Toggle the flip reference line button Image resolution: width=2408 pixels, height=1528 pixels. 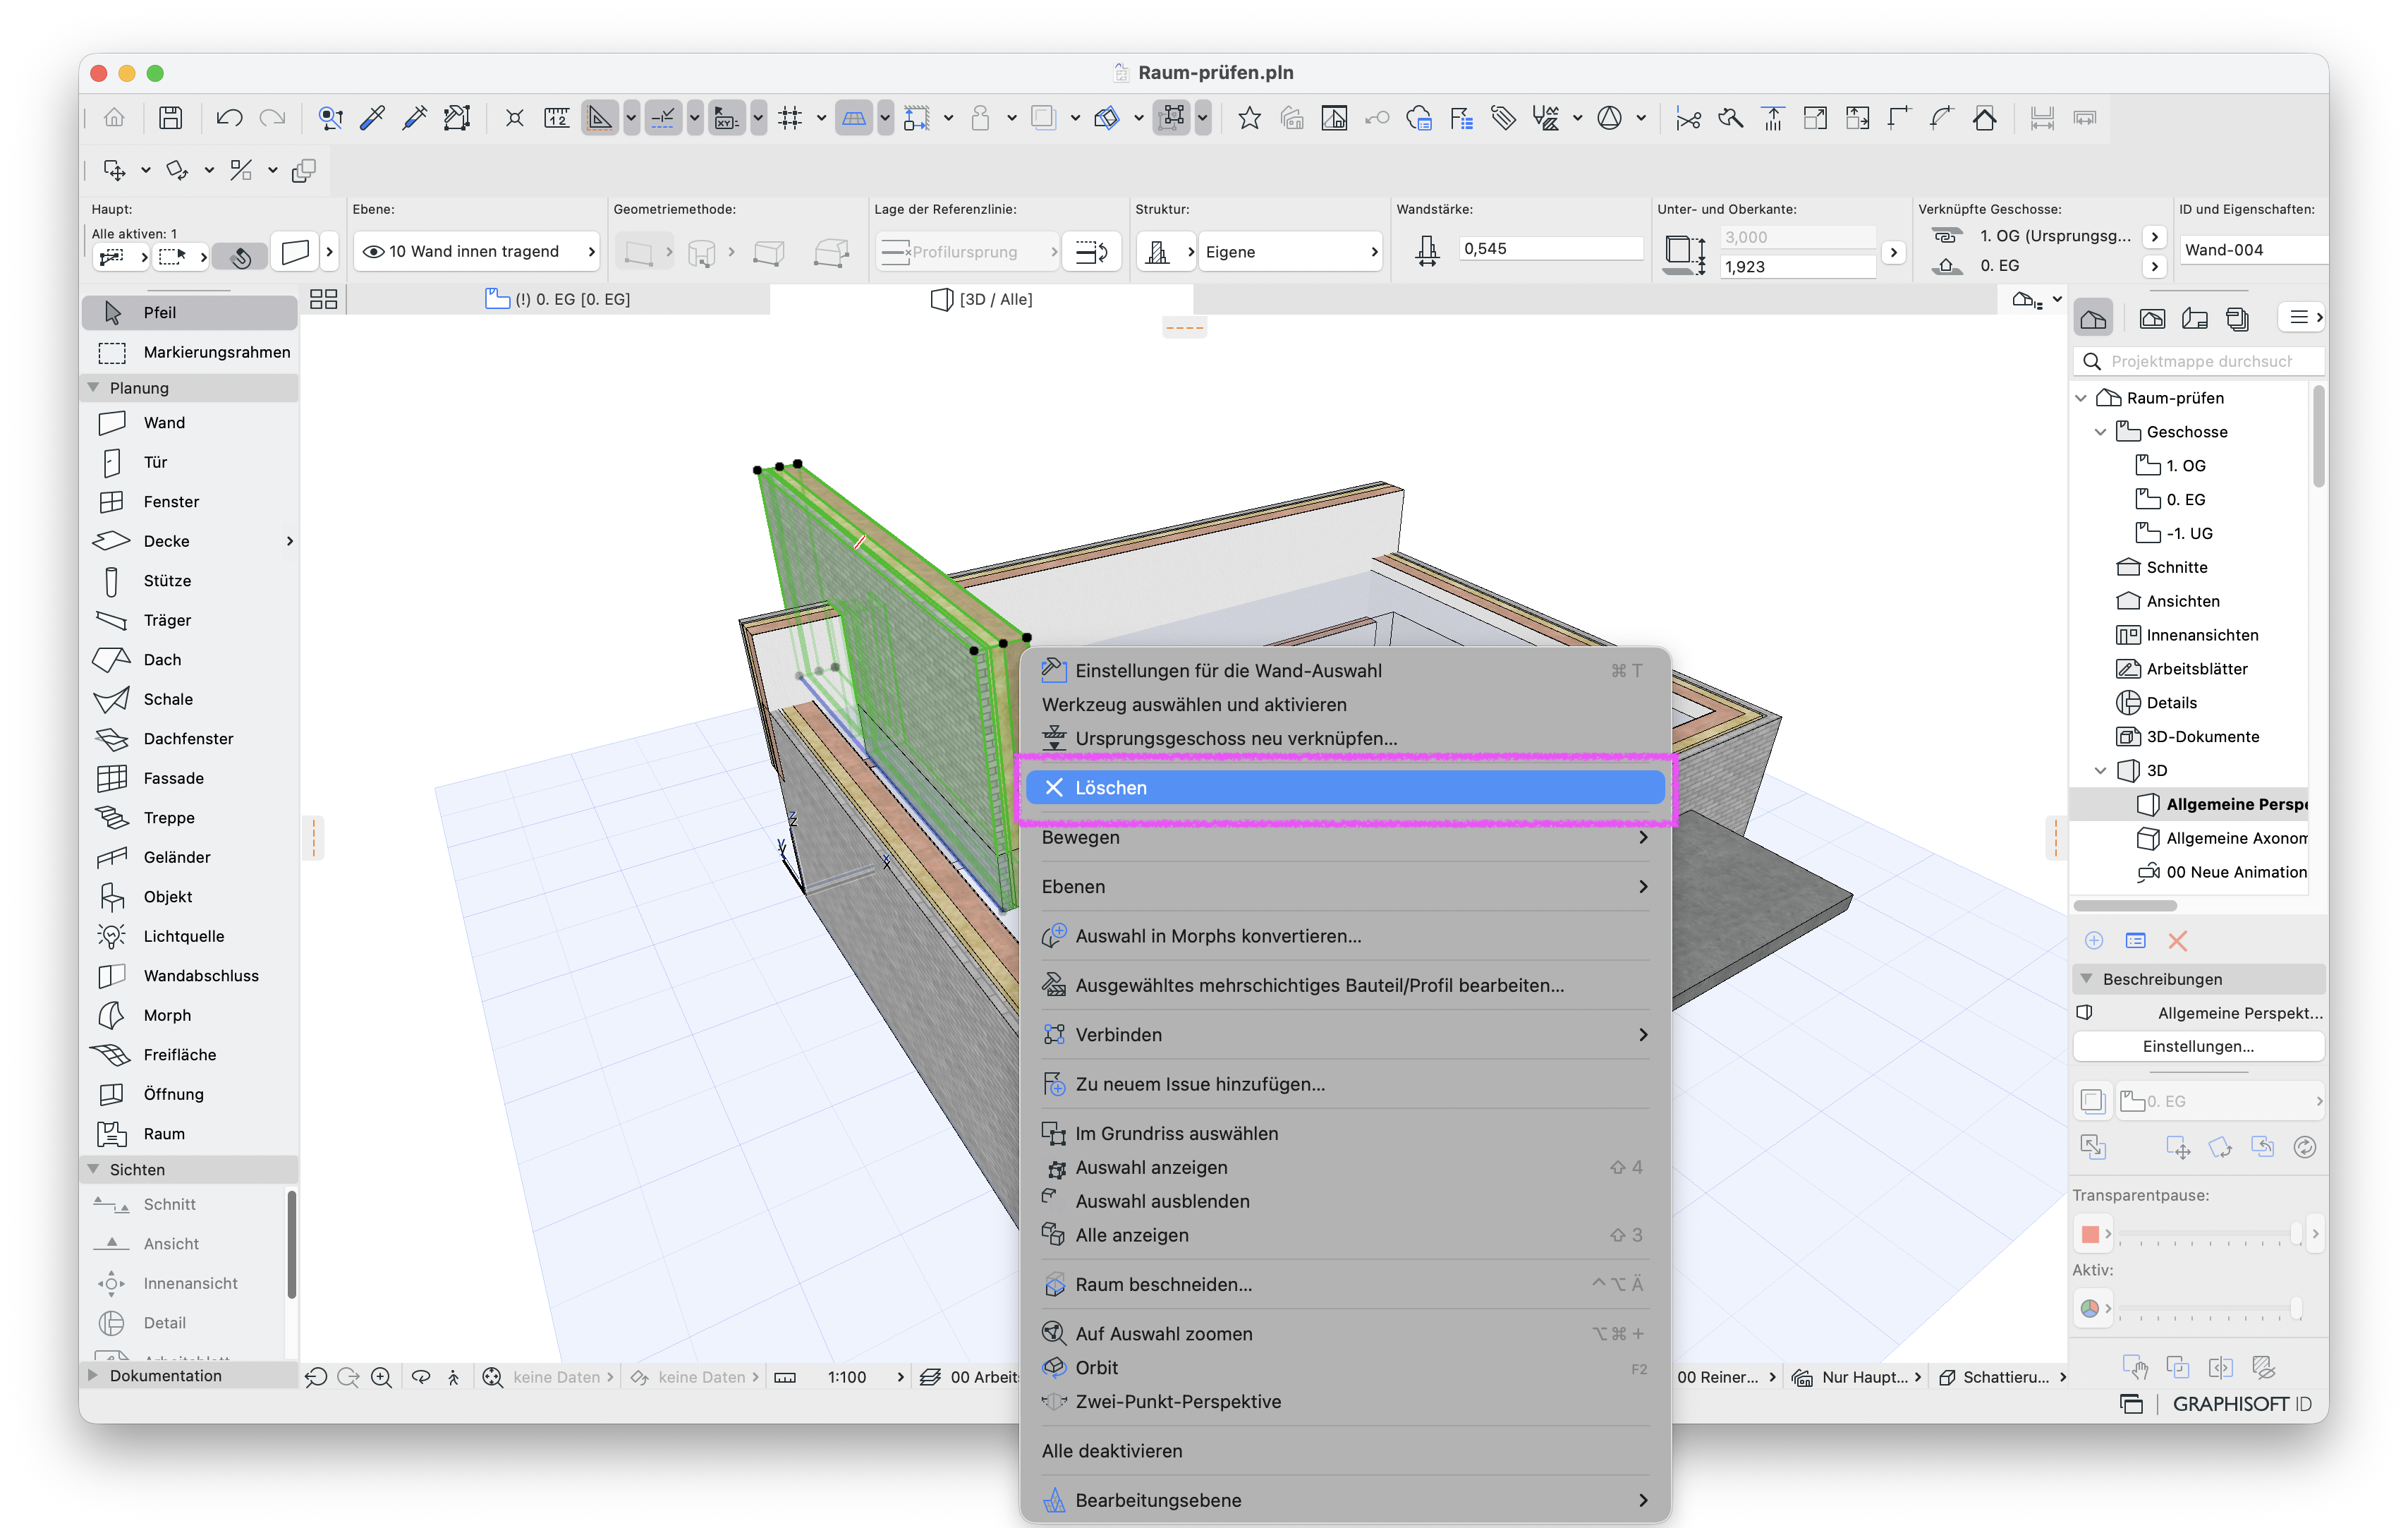click(1092, 252)
